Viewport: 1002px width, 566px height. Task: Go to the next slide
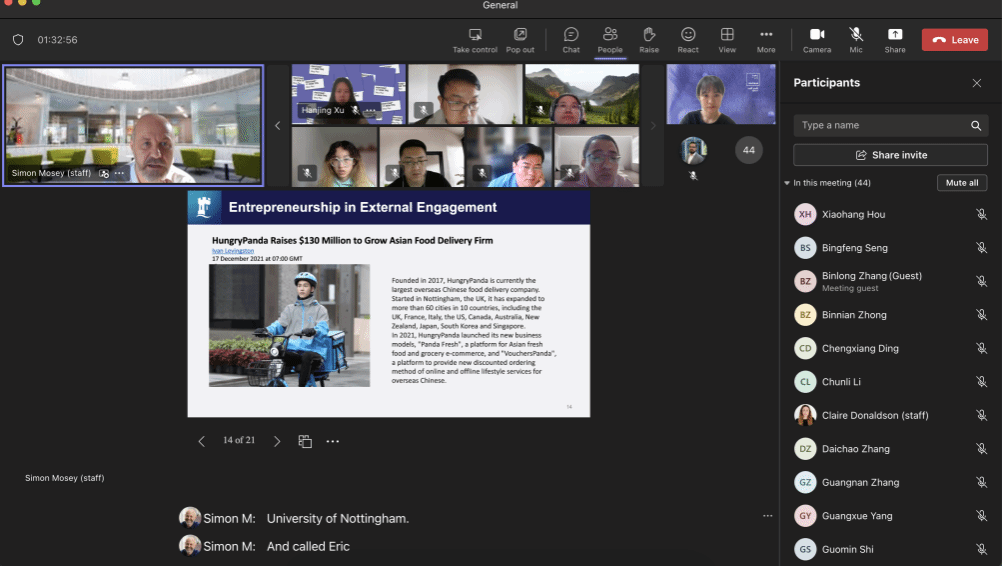coord(277,441)
